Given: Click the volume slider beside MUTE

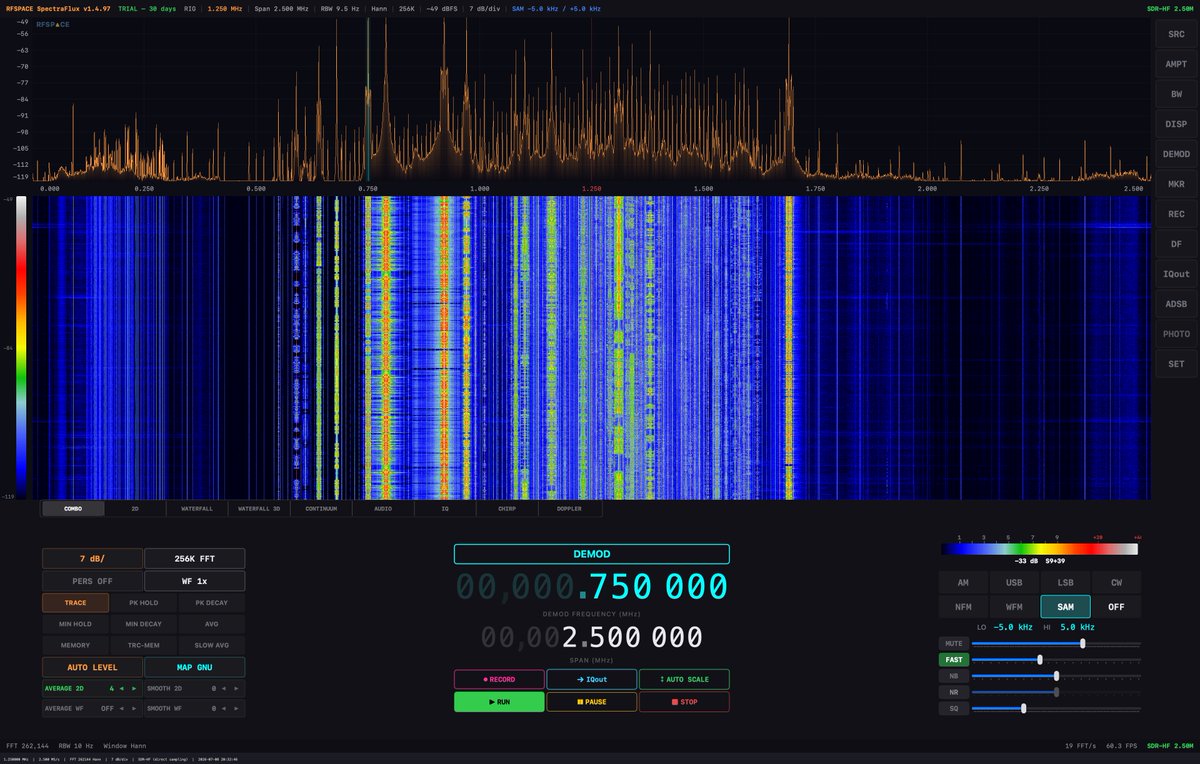Looking at the screenshot, I should [x=1056, y=643].
